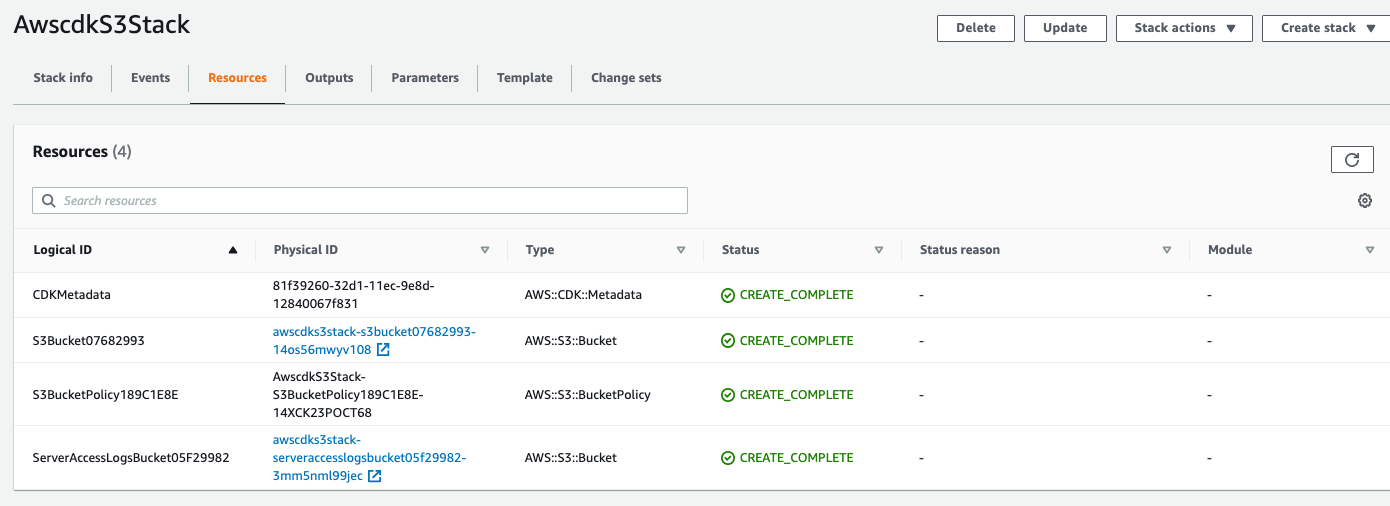
Task: Click the Delete button
Action: point(976,28)
